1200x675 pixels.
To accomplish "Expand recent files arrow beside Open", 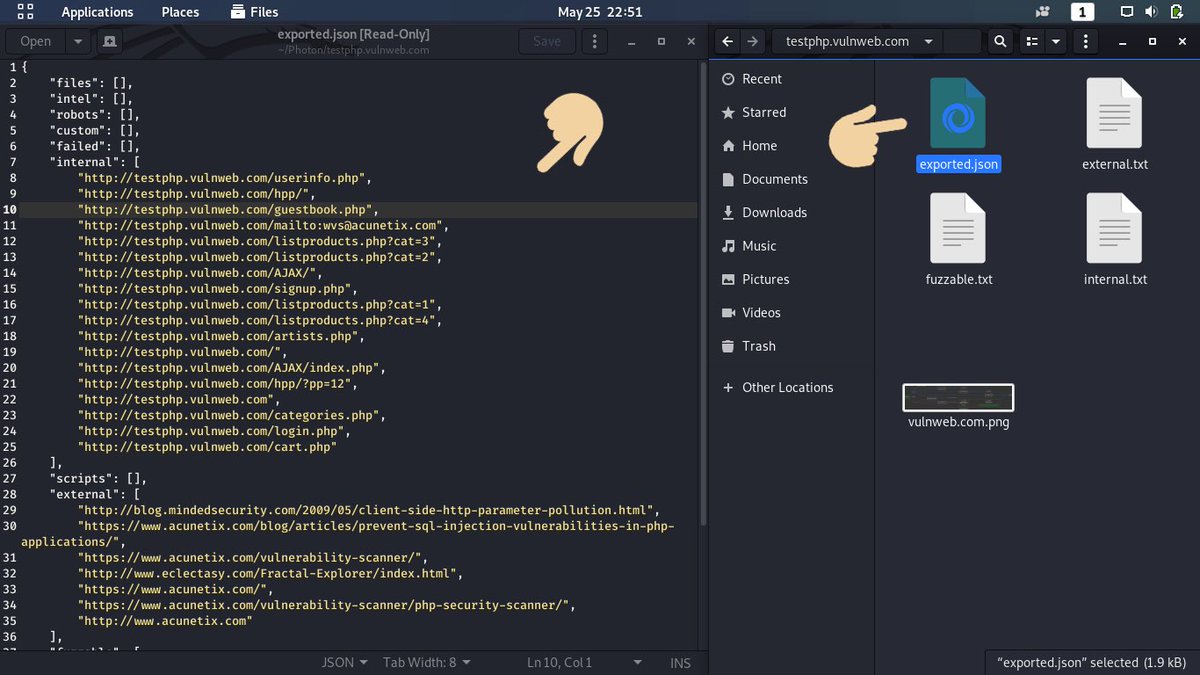I will pos(78,41).
